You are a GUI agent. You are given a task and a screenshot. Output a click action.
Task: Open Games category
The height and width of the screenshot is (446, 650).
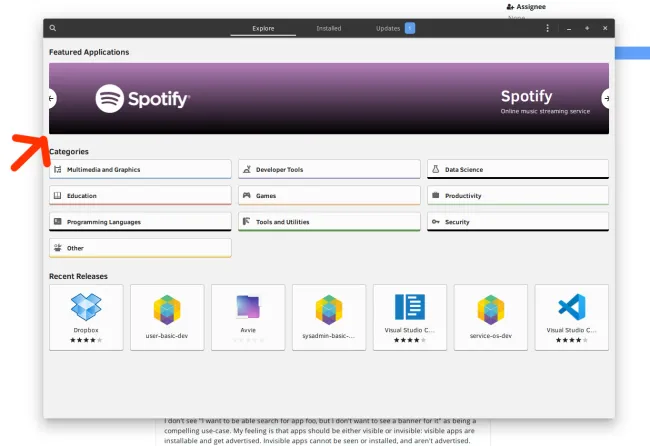click(x=329, y=195)
